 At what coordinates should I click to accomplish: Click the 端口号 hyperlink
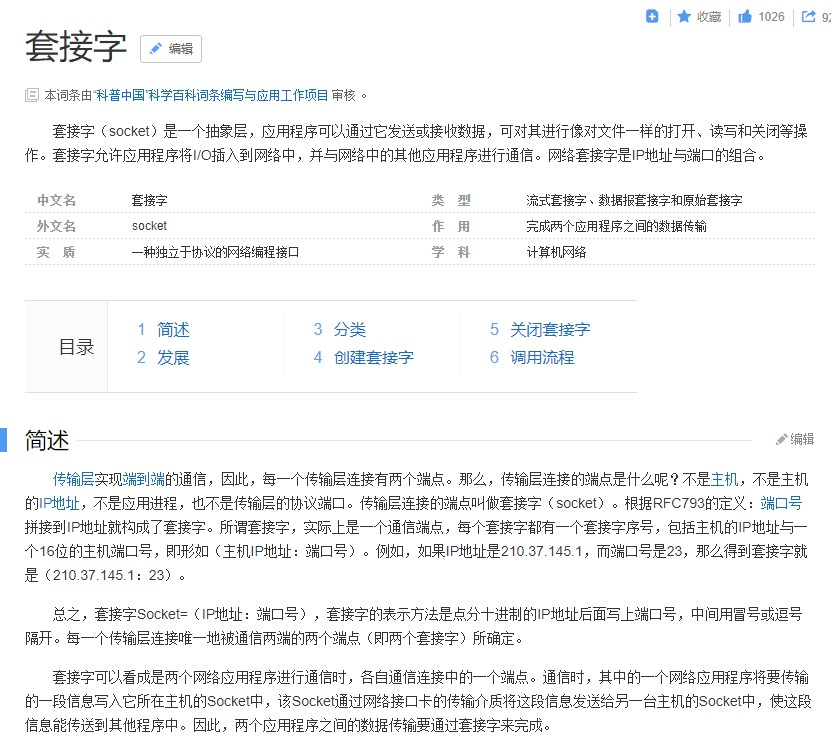(781, 502)
